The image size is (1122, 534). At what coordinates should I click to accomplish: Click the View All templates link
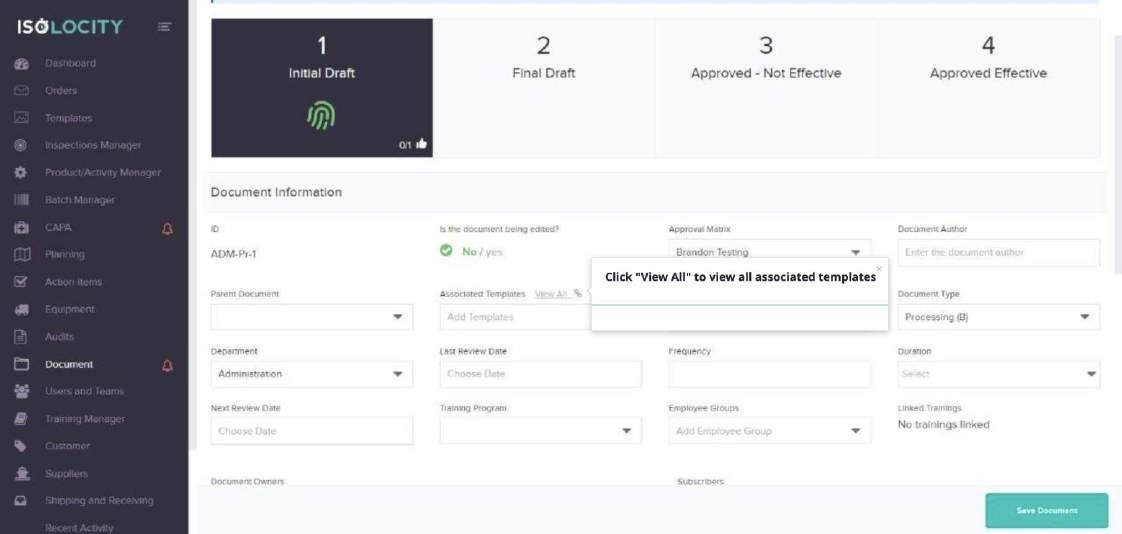[x=551, y=294]
